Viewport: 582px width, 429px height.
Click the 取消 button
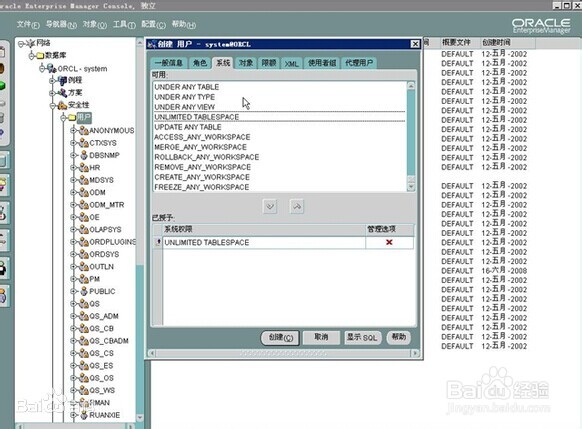tap(321, 337)
